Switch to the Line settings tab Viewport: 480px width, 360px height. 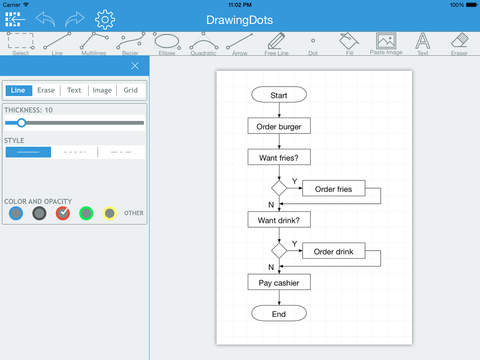point(19,90)
